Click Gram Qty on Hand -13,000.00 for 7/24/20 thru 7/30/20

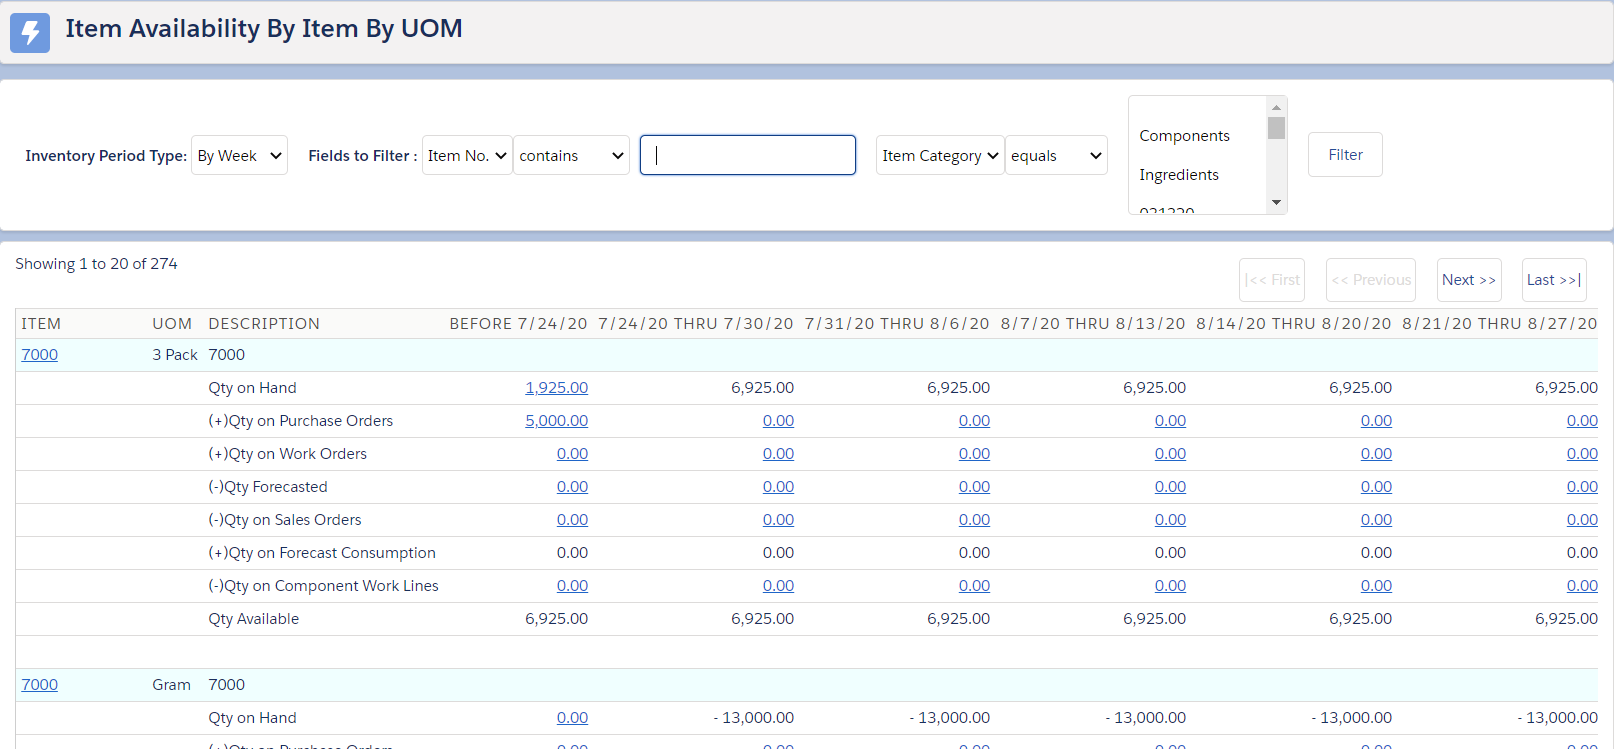coord(754,718)
